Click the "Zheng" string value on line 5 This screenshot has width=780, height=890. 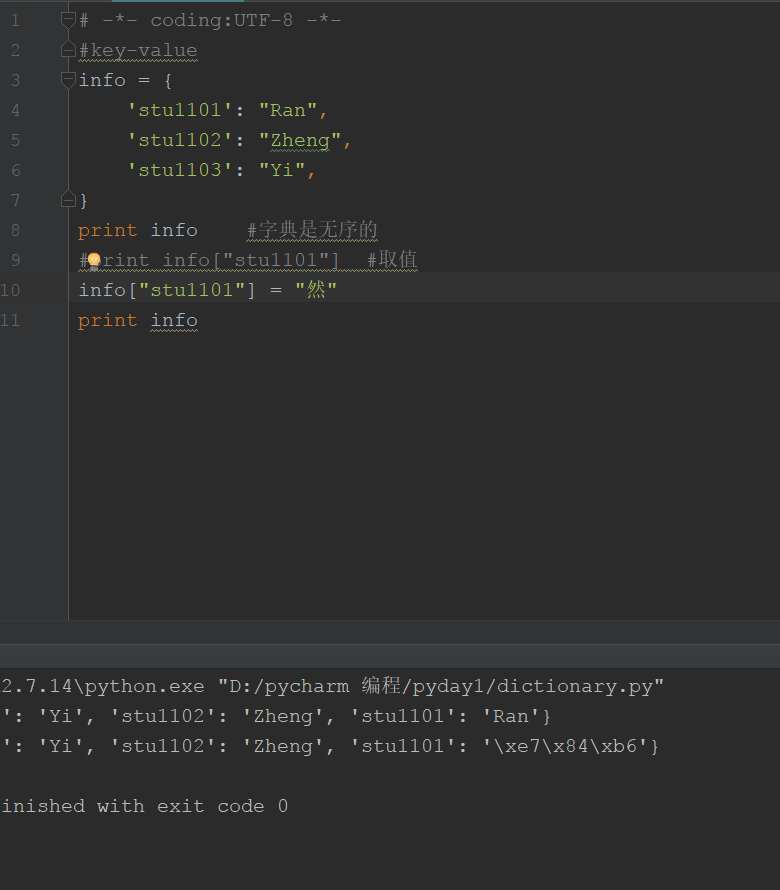click(300, 140)
